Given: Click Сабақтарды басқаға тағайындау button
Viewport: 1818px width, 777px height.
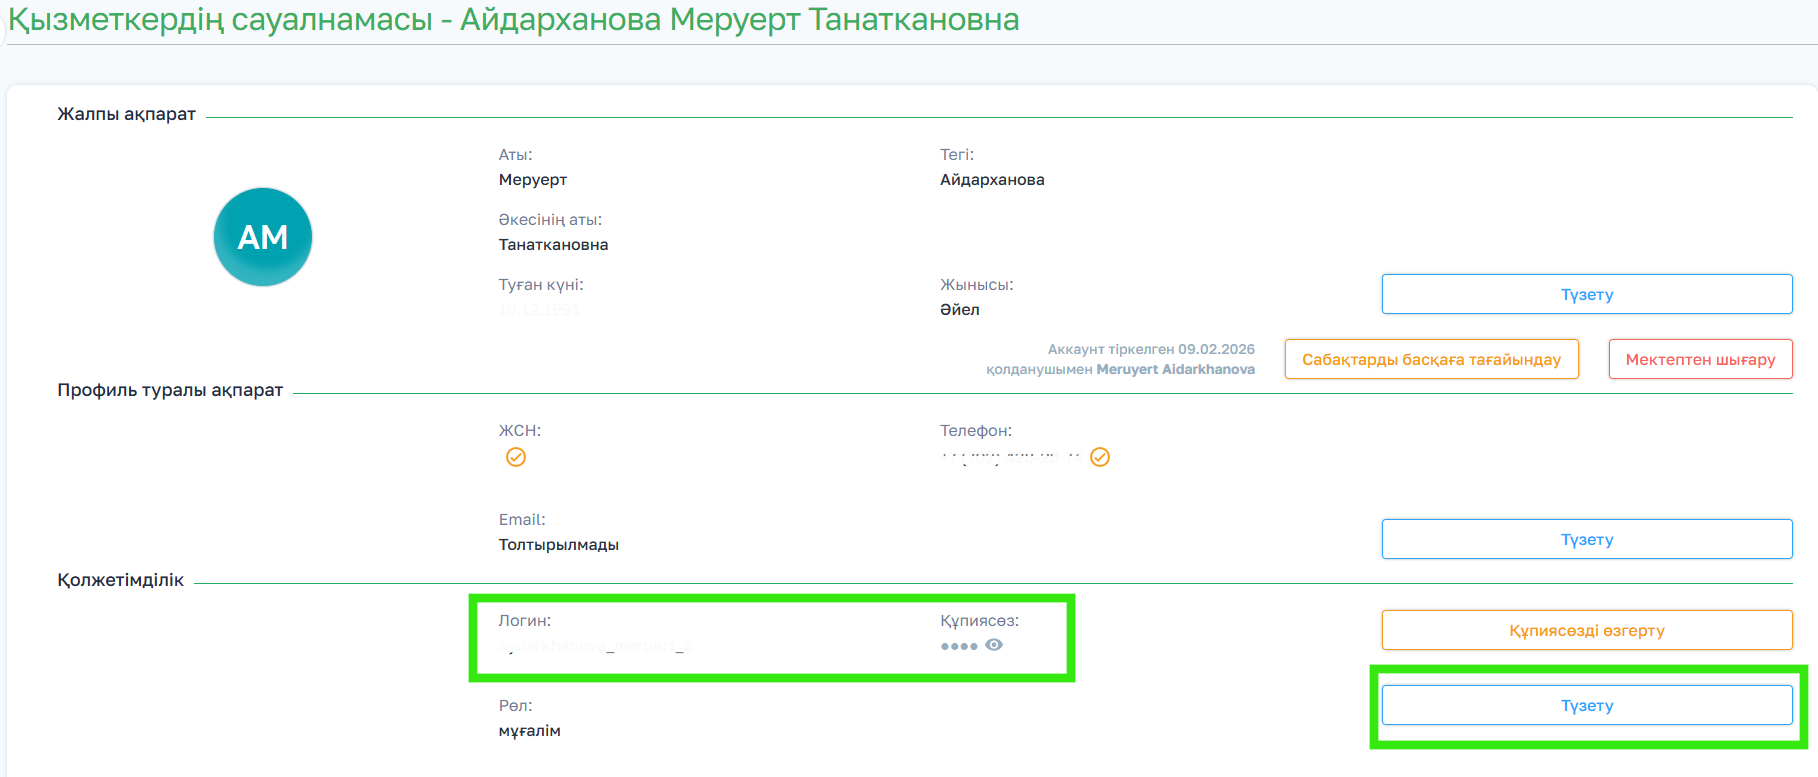Looking at the screenshot, I should [x=1431, y=359].
